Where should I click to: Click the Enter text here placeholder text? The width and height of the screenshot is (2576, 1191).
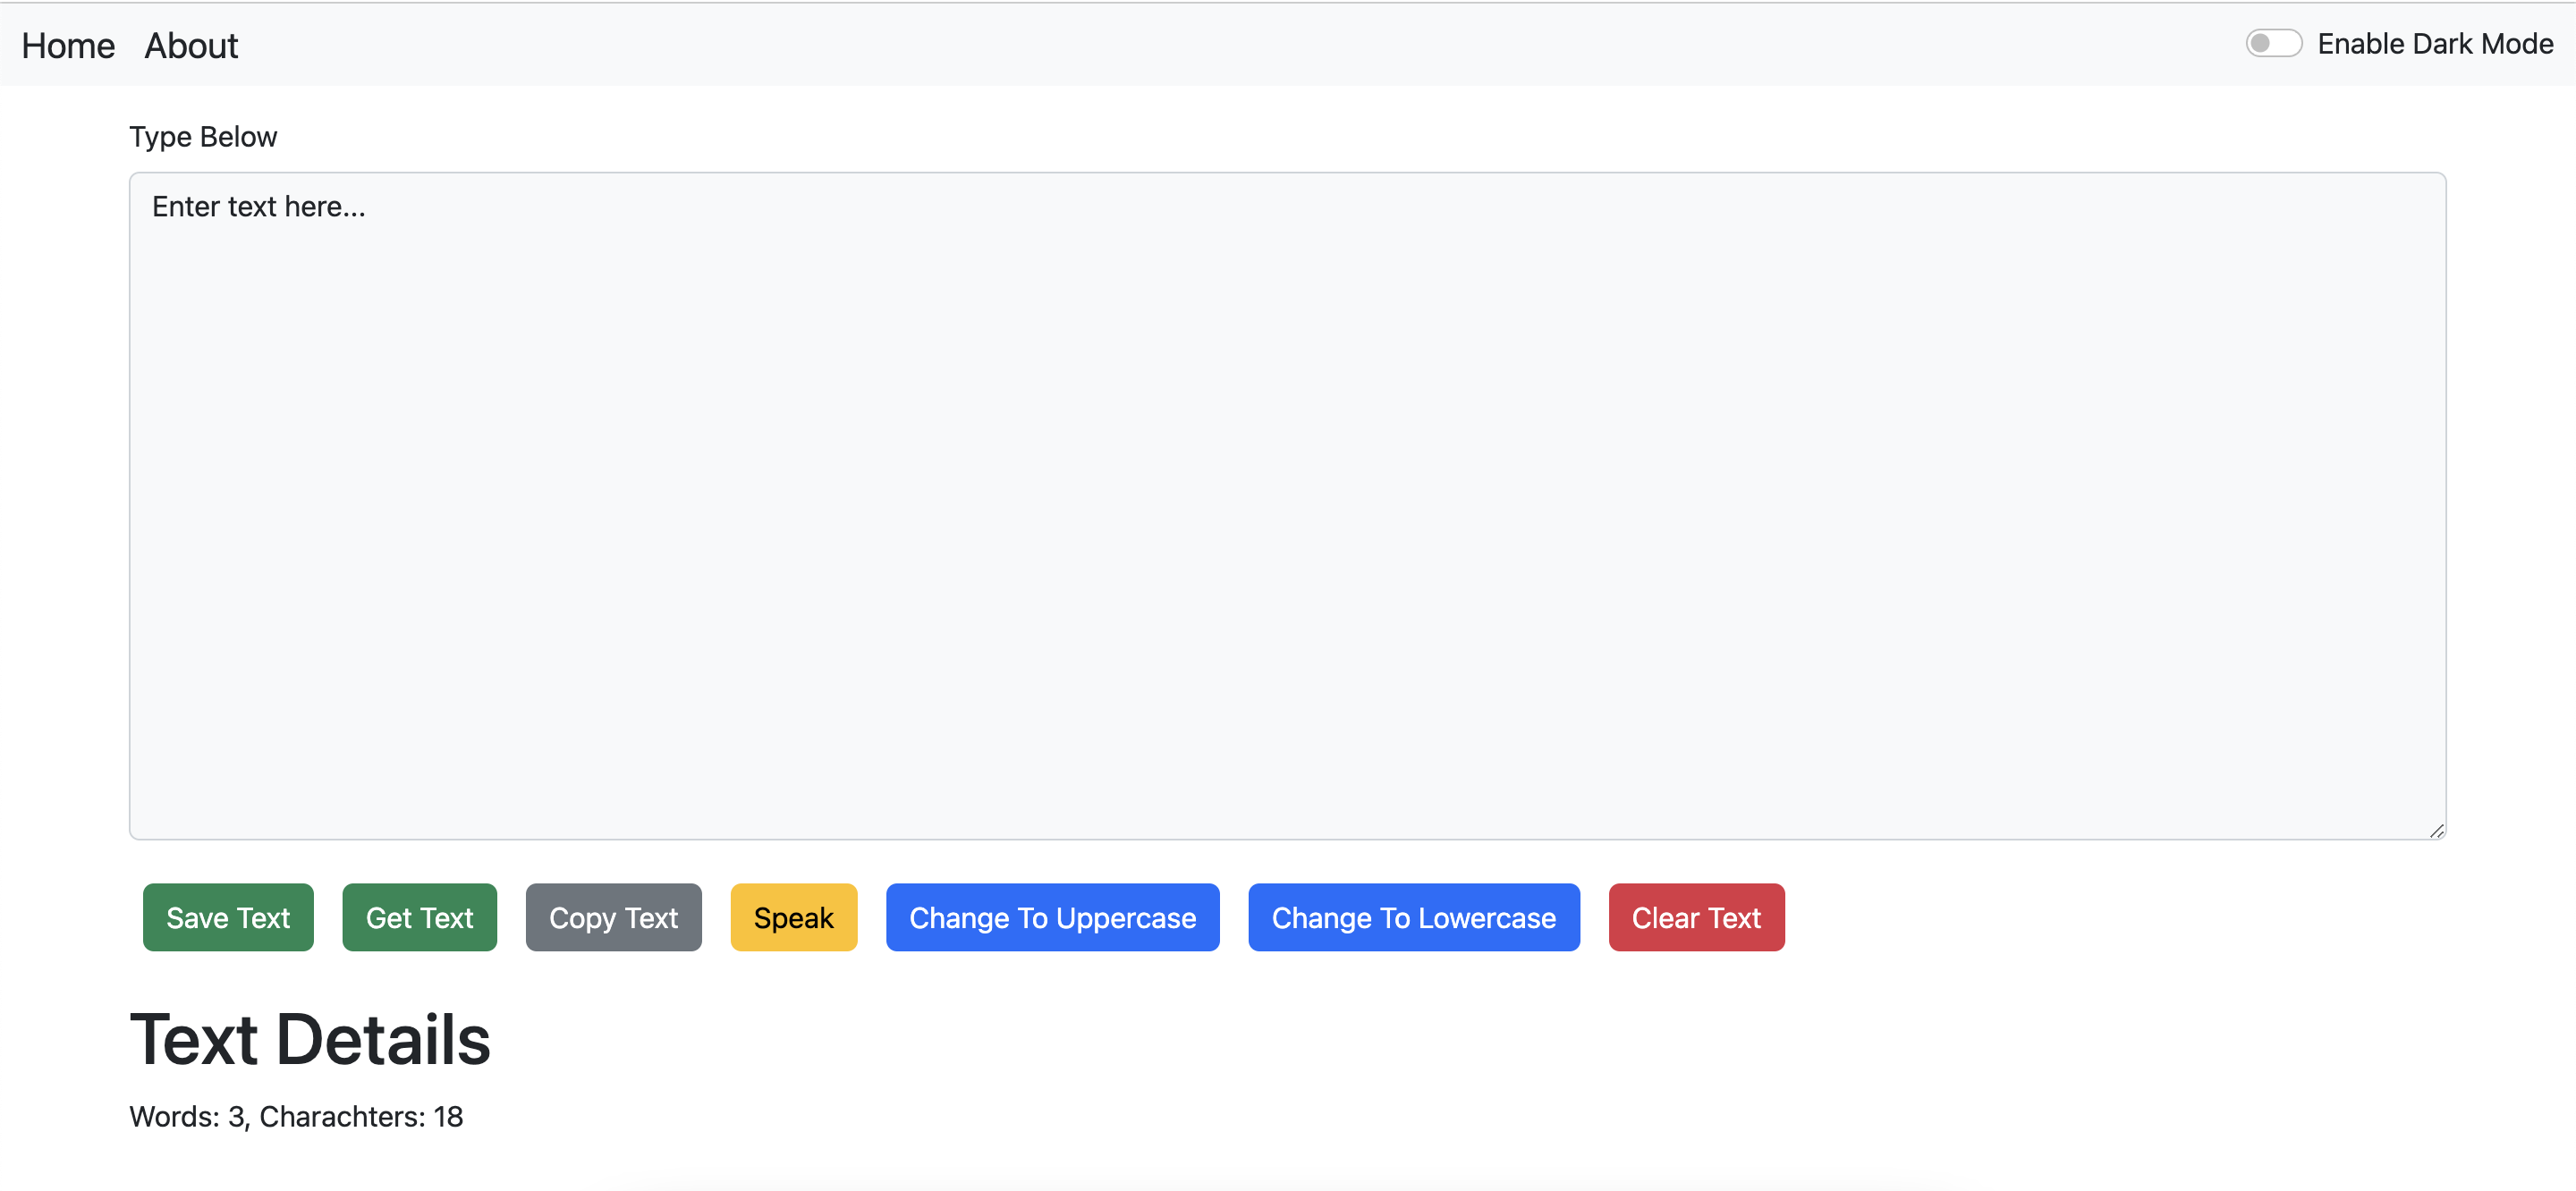coord(258,207)
